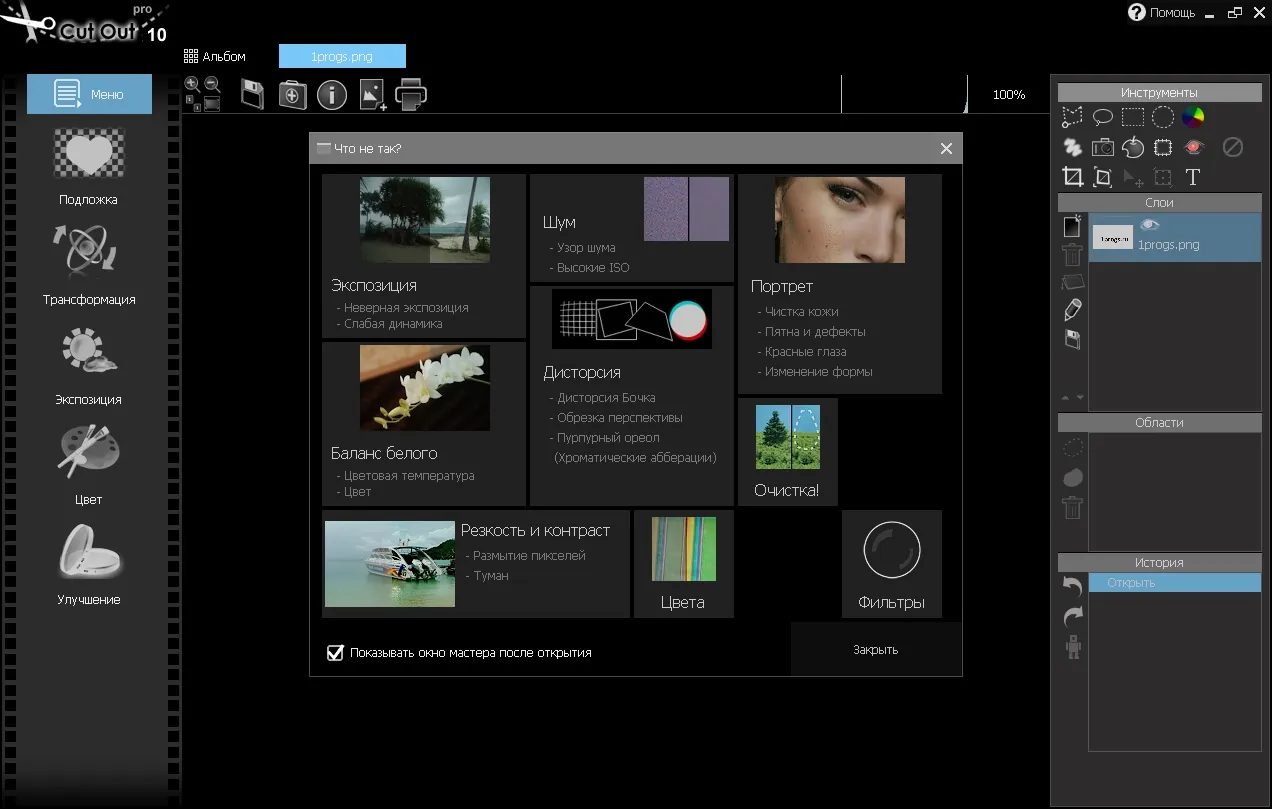Click the image info icon
Viewport: 1272px width, 809px height.
pos(332,95)
